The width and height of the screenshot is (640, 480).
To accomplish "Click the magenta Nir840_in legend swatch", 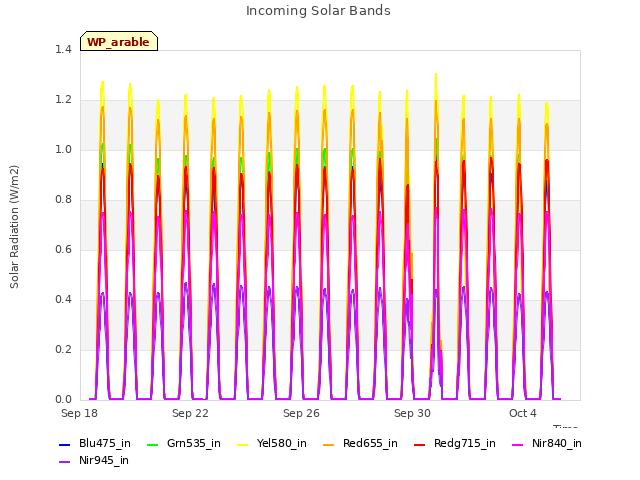I will (x=518, y=444).
